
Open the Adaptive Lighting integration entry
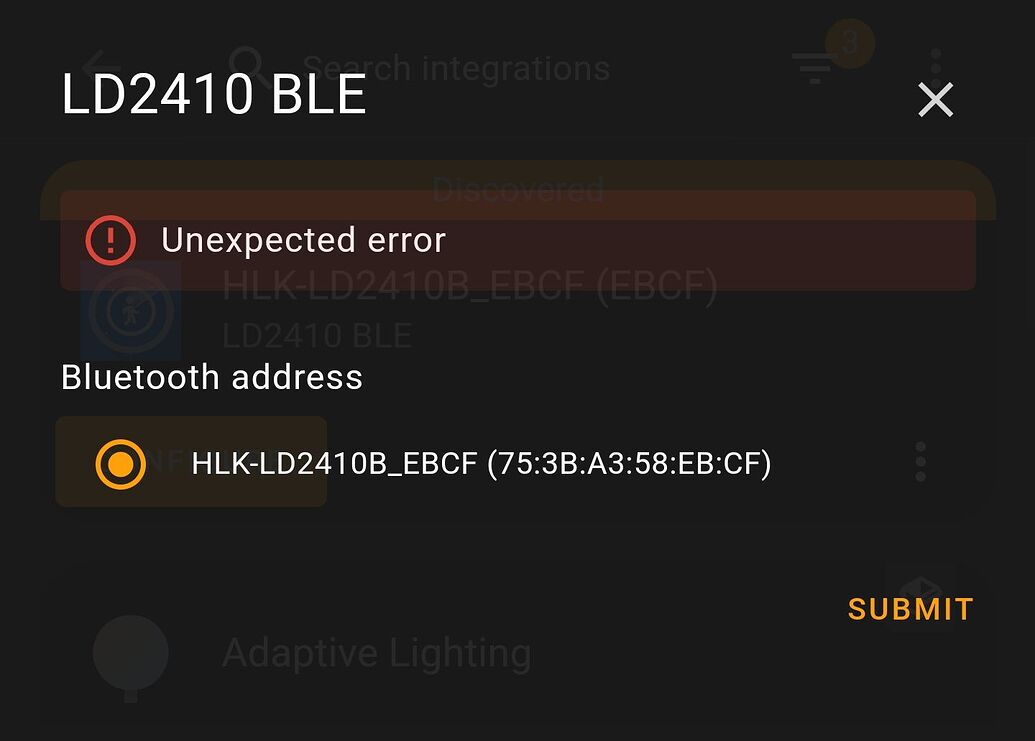tap(376, 652)
